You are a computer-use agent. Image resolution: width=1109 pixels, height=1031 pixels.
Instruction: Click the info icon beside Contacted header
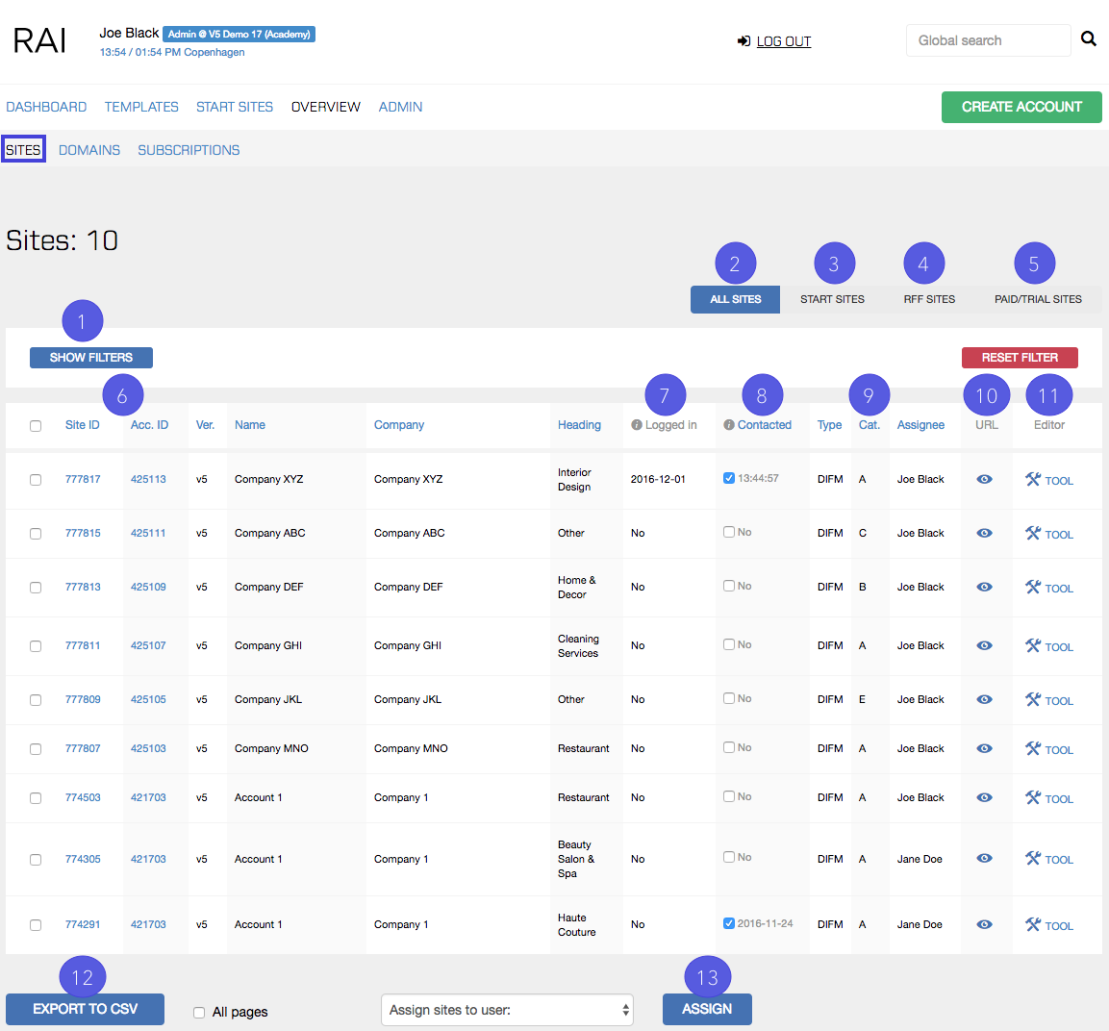[x=729, y=424]
